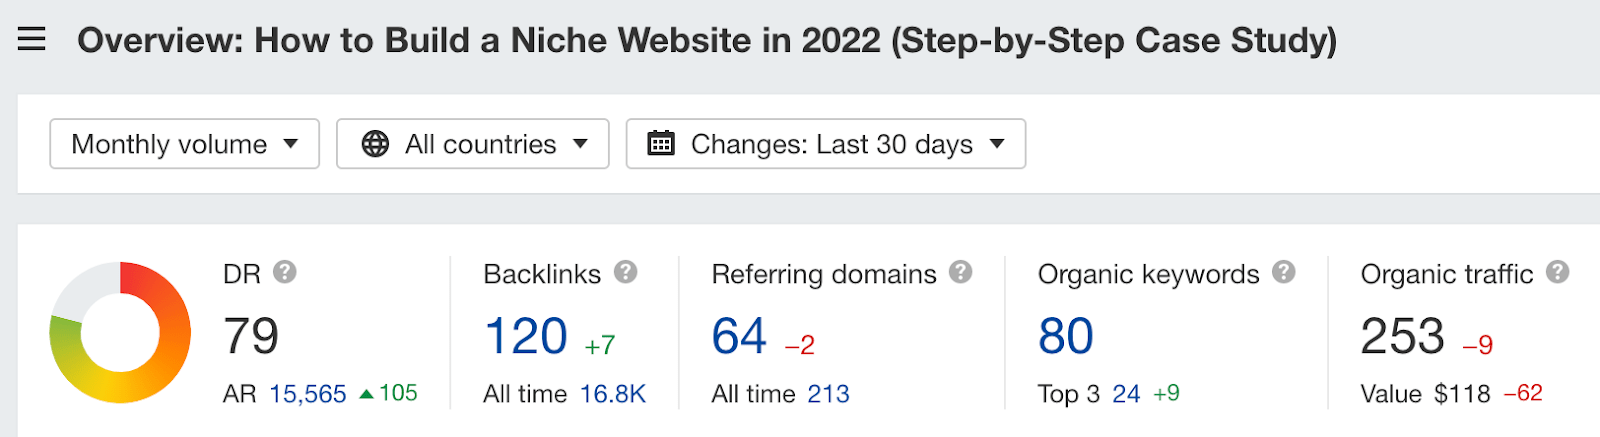The image size is (1600, 437).
Task: Click all time referring domains 213
Action: 829,394
